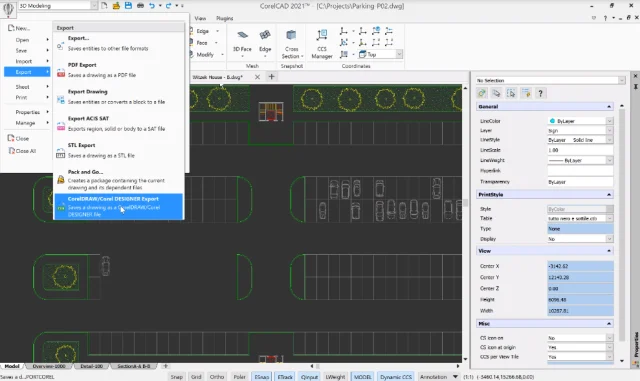
Task: Switch to the Model sheet tab
Action: click(x=12, y=366)
